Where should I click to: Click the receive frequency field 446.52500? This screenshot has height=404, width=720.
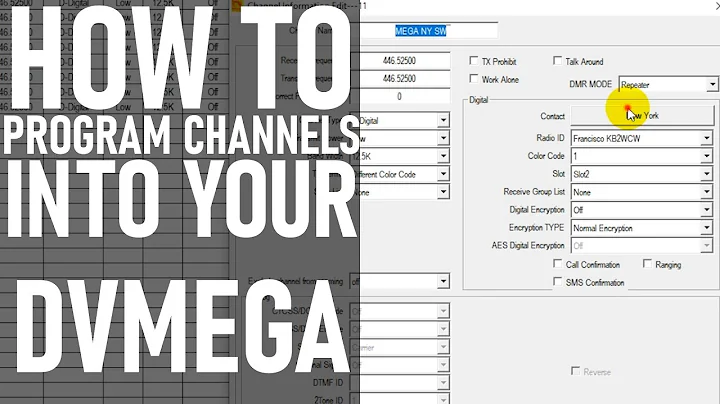(400, 61)
